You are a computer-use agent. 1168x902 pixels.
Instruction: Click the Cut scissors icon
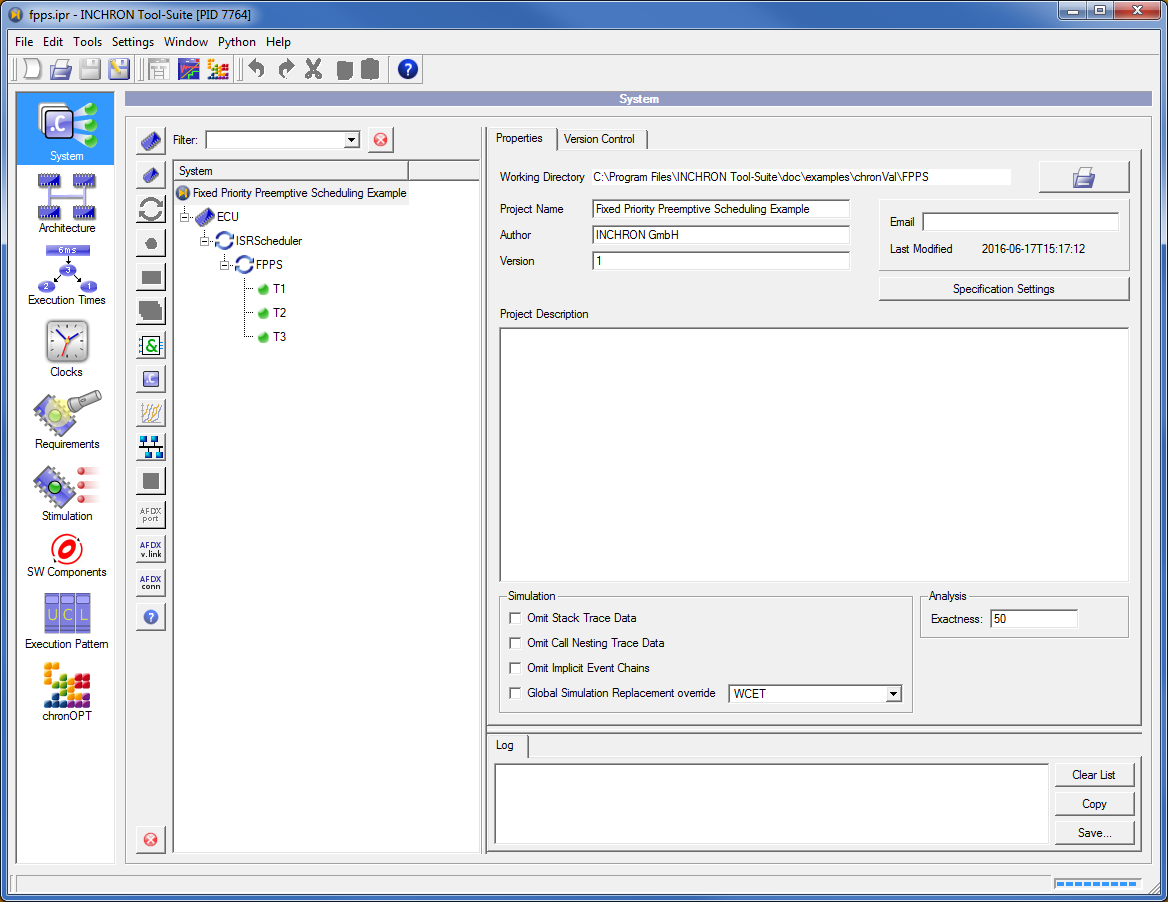point(314,69)
